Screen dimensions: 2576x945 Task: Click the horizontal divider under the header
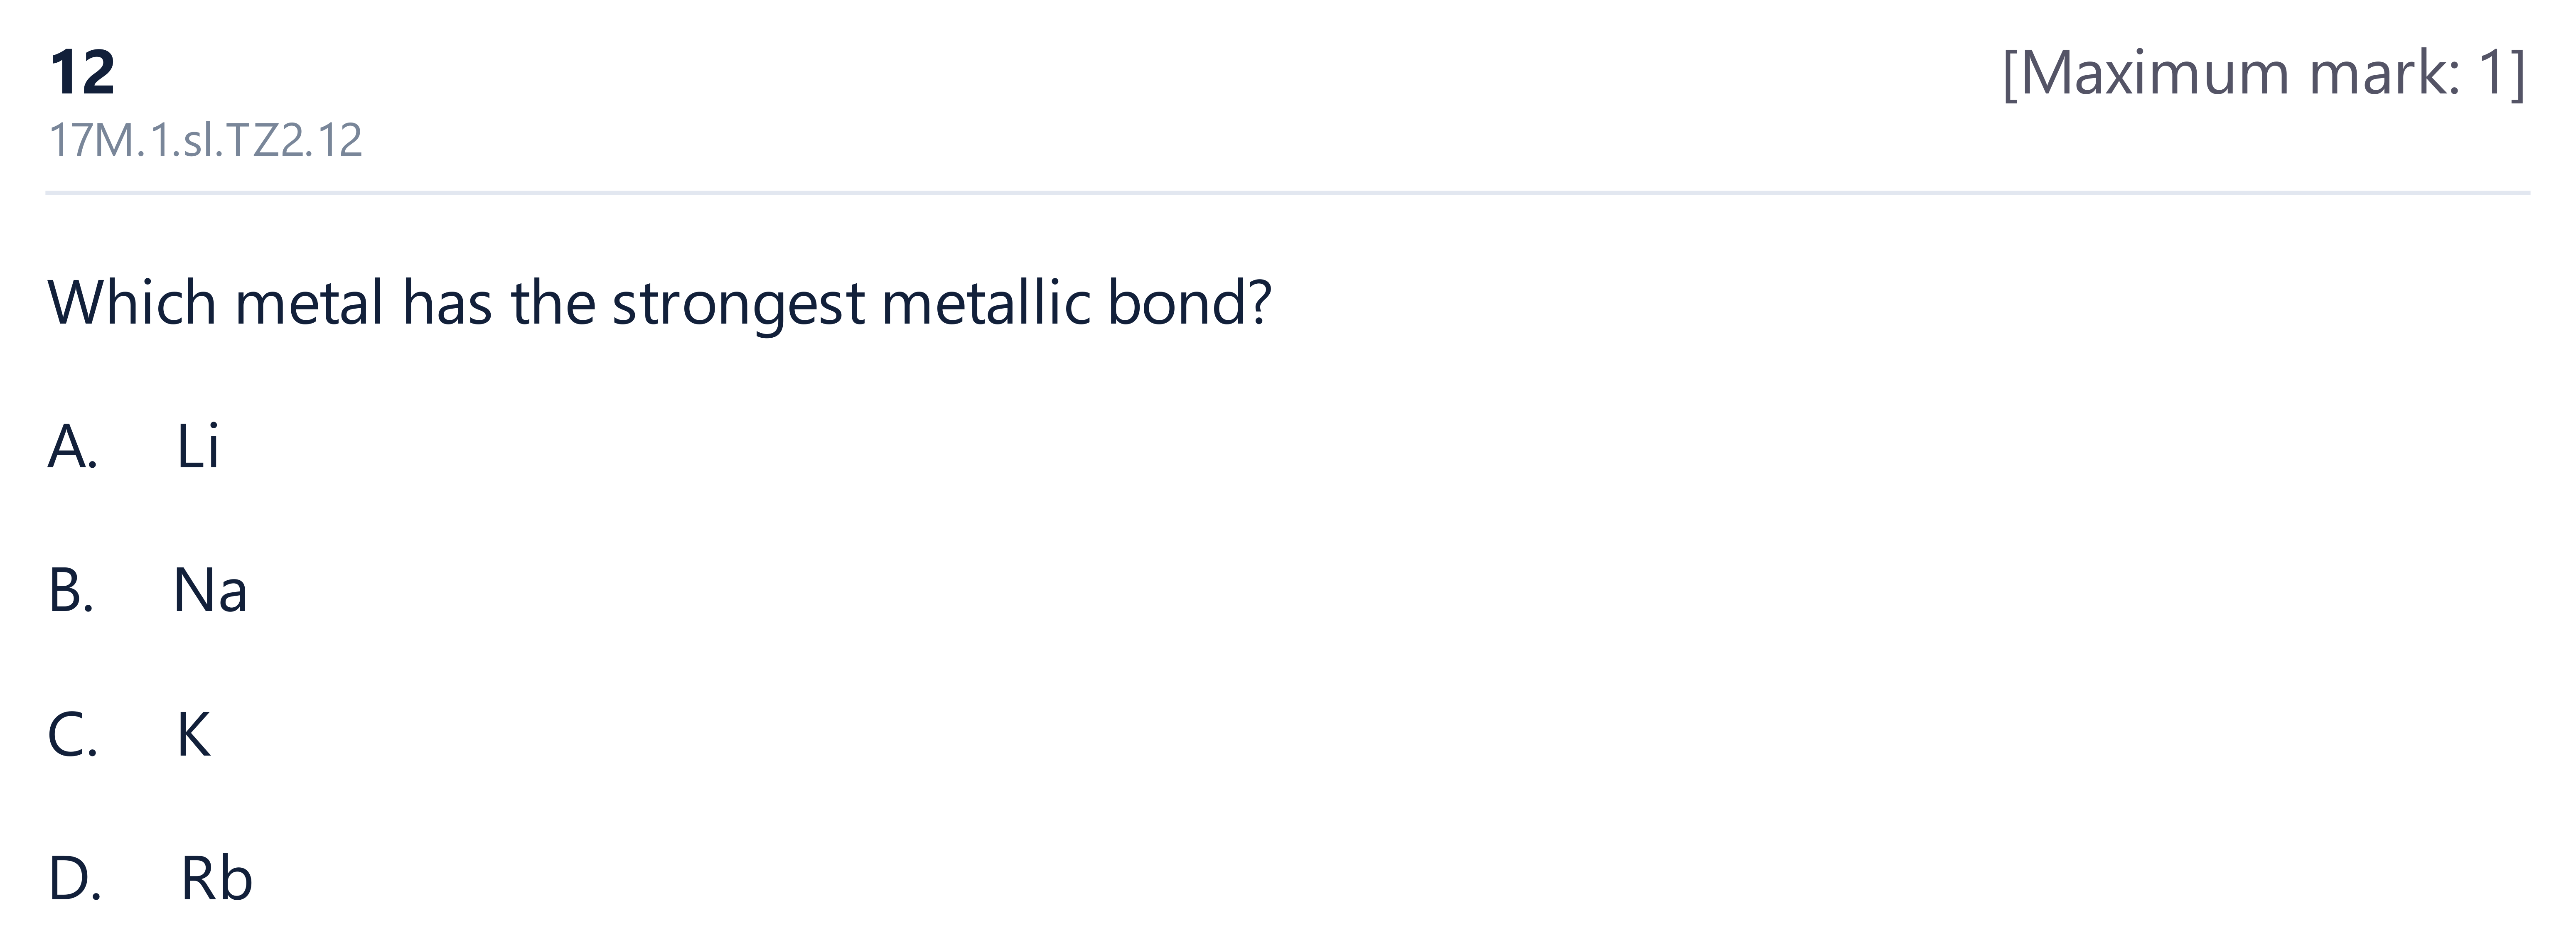[x=1288, y=192]
